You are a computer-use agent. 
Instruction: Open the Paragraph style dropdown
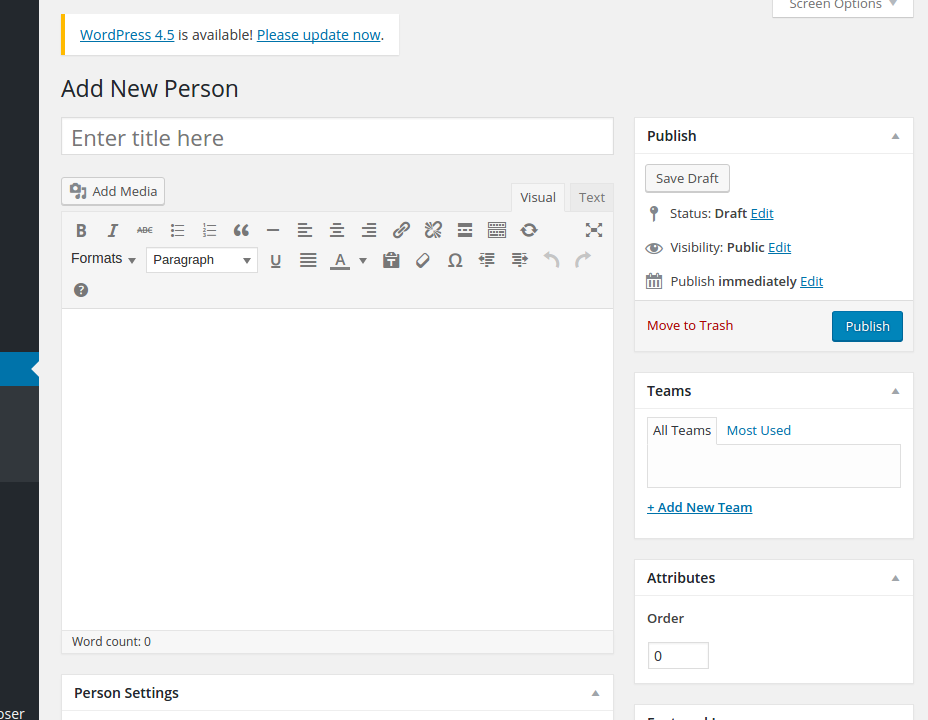[x=202, y=260]
